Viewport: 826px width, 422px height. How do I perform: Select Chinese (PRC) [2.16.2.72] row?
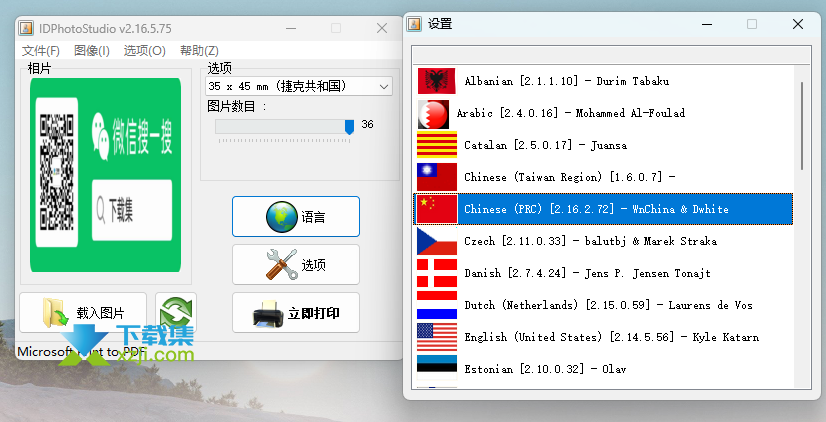tap(603, 209)
